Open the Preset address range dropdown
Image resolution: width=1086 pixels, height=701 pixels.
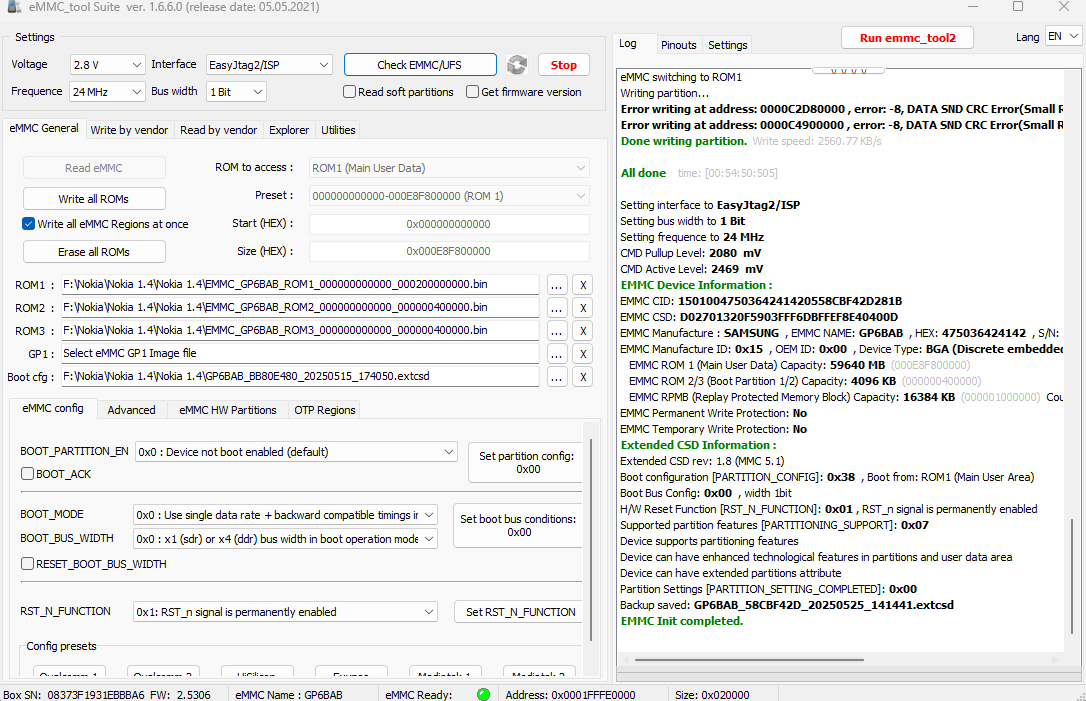point(449,196)
